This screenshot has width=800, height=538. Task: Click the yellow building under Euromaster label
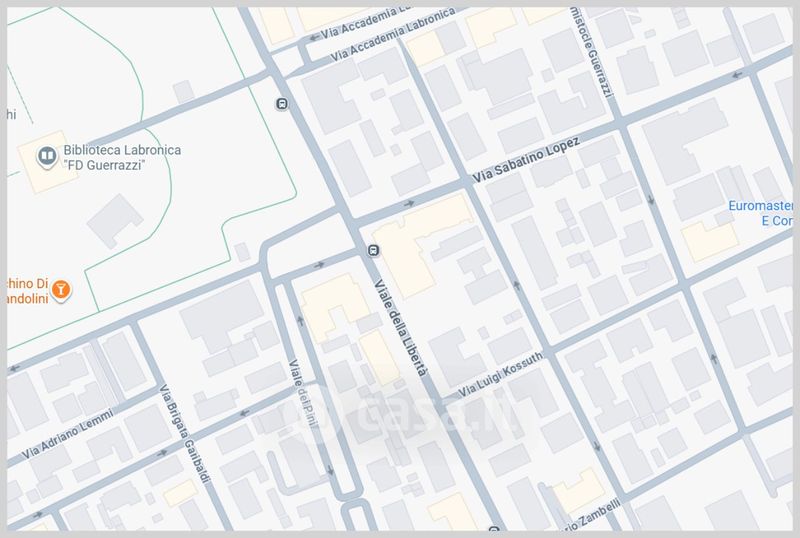tap(708, 241)
